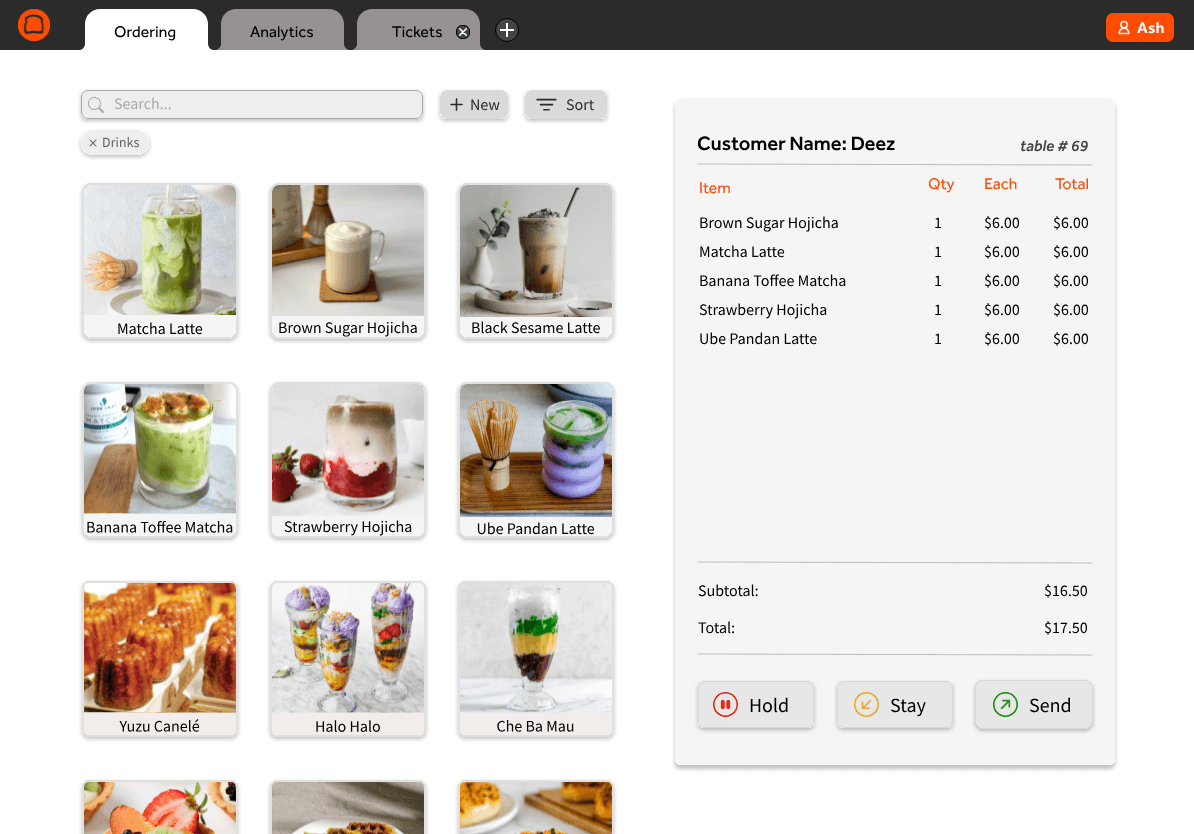Create a new item with the New button

point(474,105)
